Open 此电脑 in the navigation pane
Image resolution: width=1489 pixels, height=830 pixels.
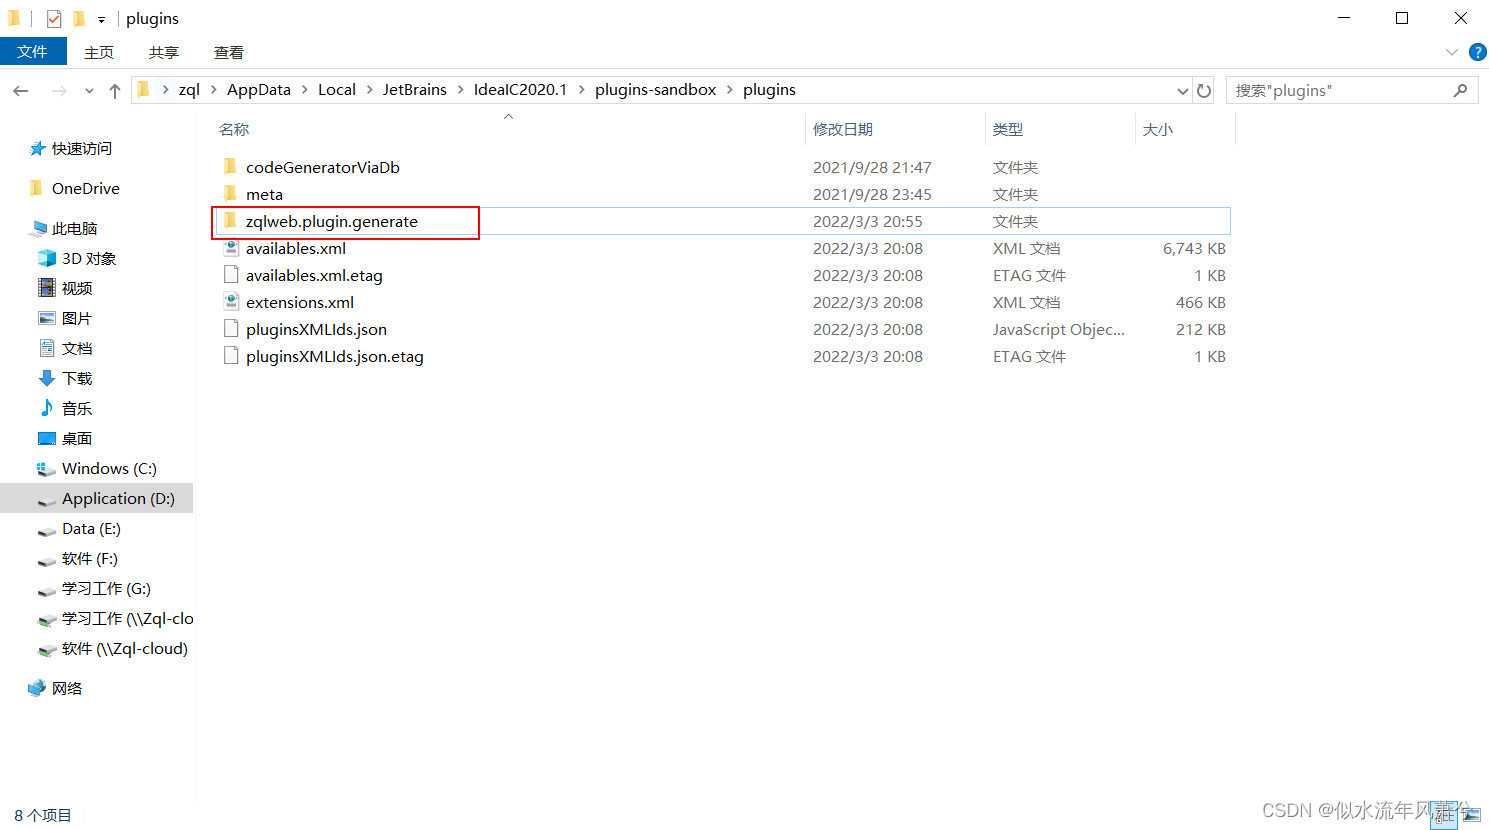(75, 228)
